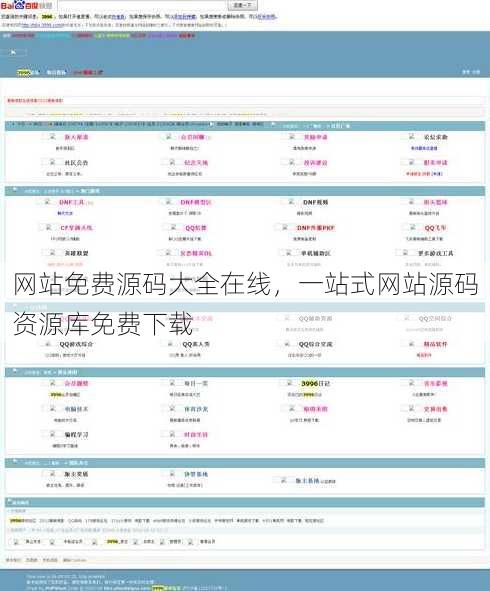The width and height of the screenshot is (490, 591).
Task: Click forum icon beside 每日一笑
Action: pyautogui.click(x=173, y=383)
